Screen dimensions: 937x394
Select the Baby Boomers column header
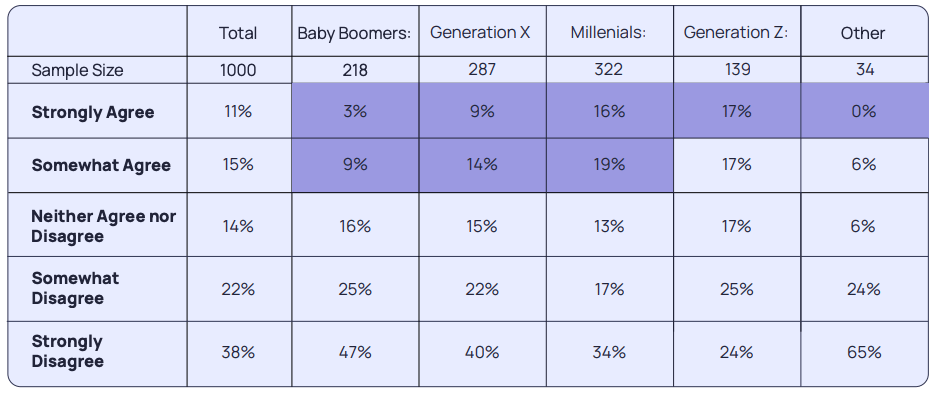(x=354, y=33)
